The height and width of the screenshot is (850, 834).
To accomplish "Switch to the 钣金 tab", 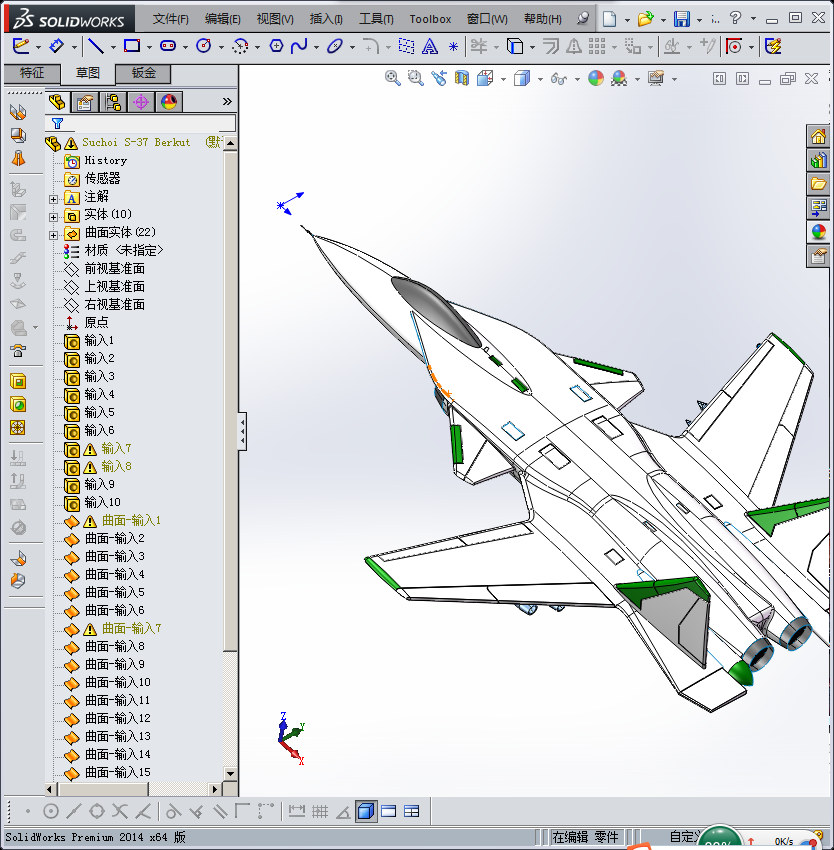I will click(x=143, y=73).
